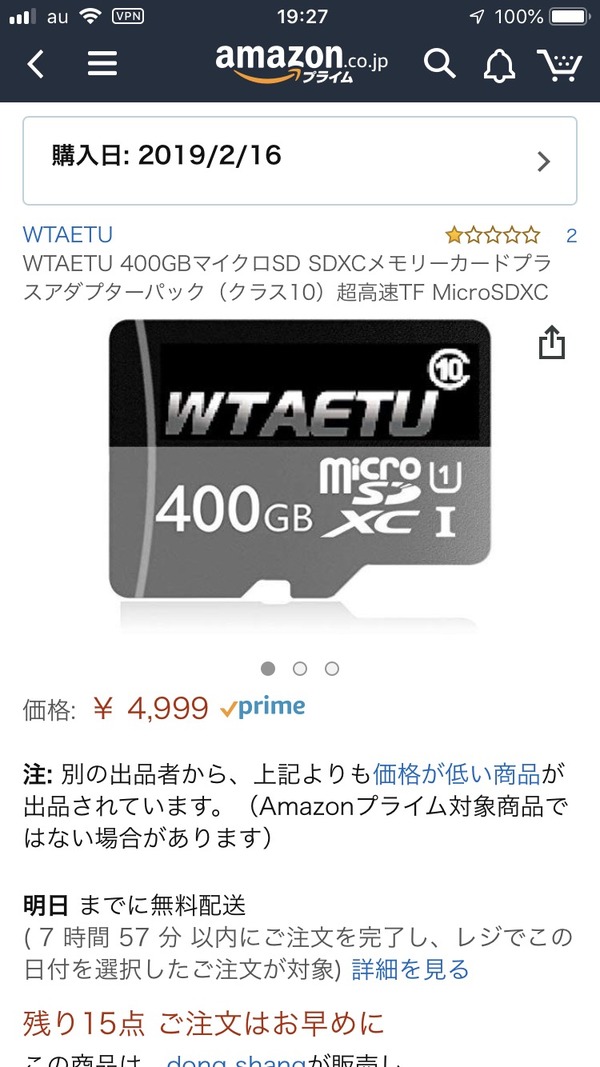Select the third image pagination dot
This screenshot has height=1067, width=600.
(x=332, y=669)
